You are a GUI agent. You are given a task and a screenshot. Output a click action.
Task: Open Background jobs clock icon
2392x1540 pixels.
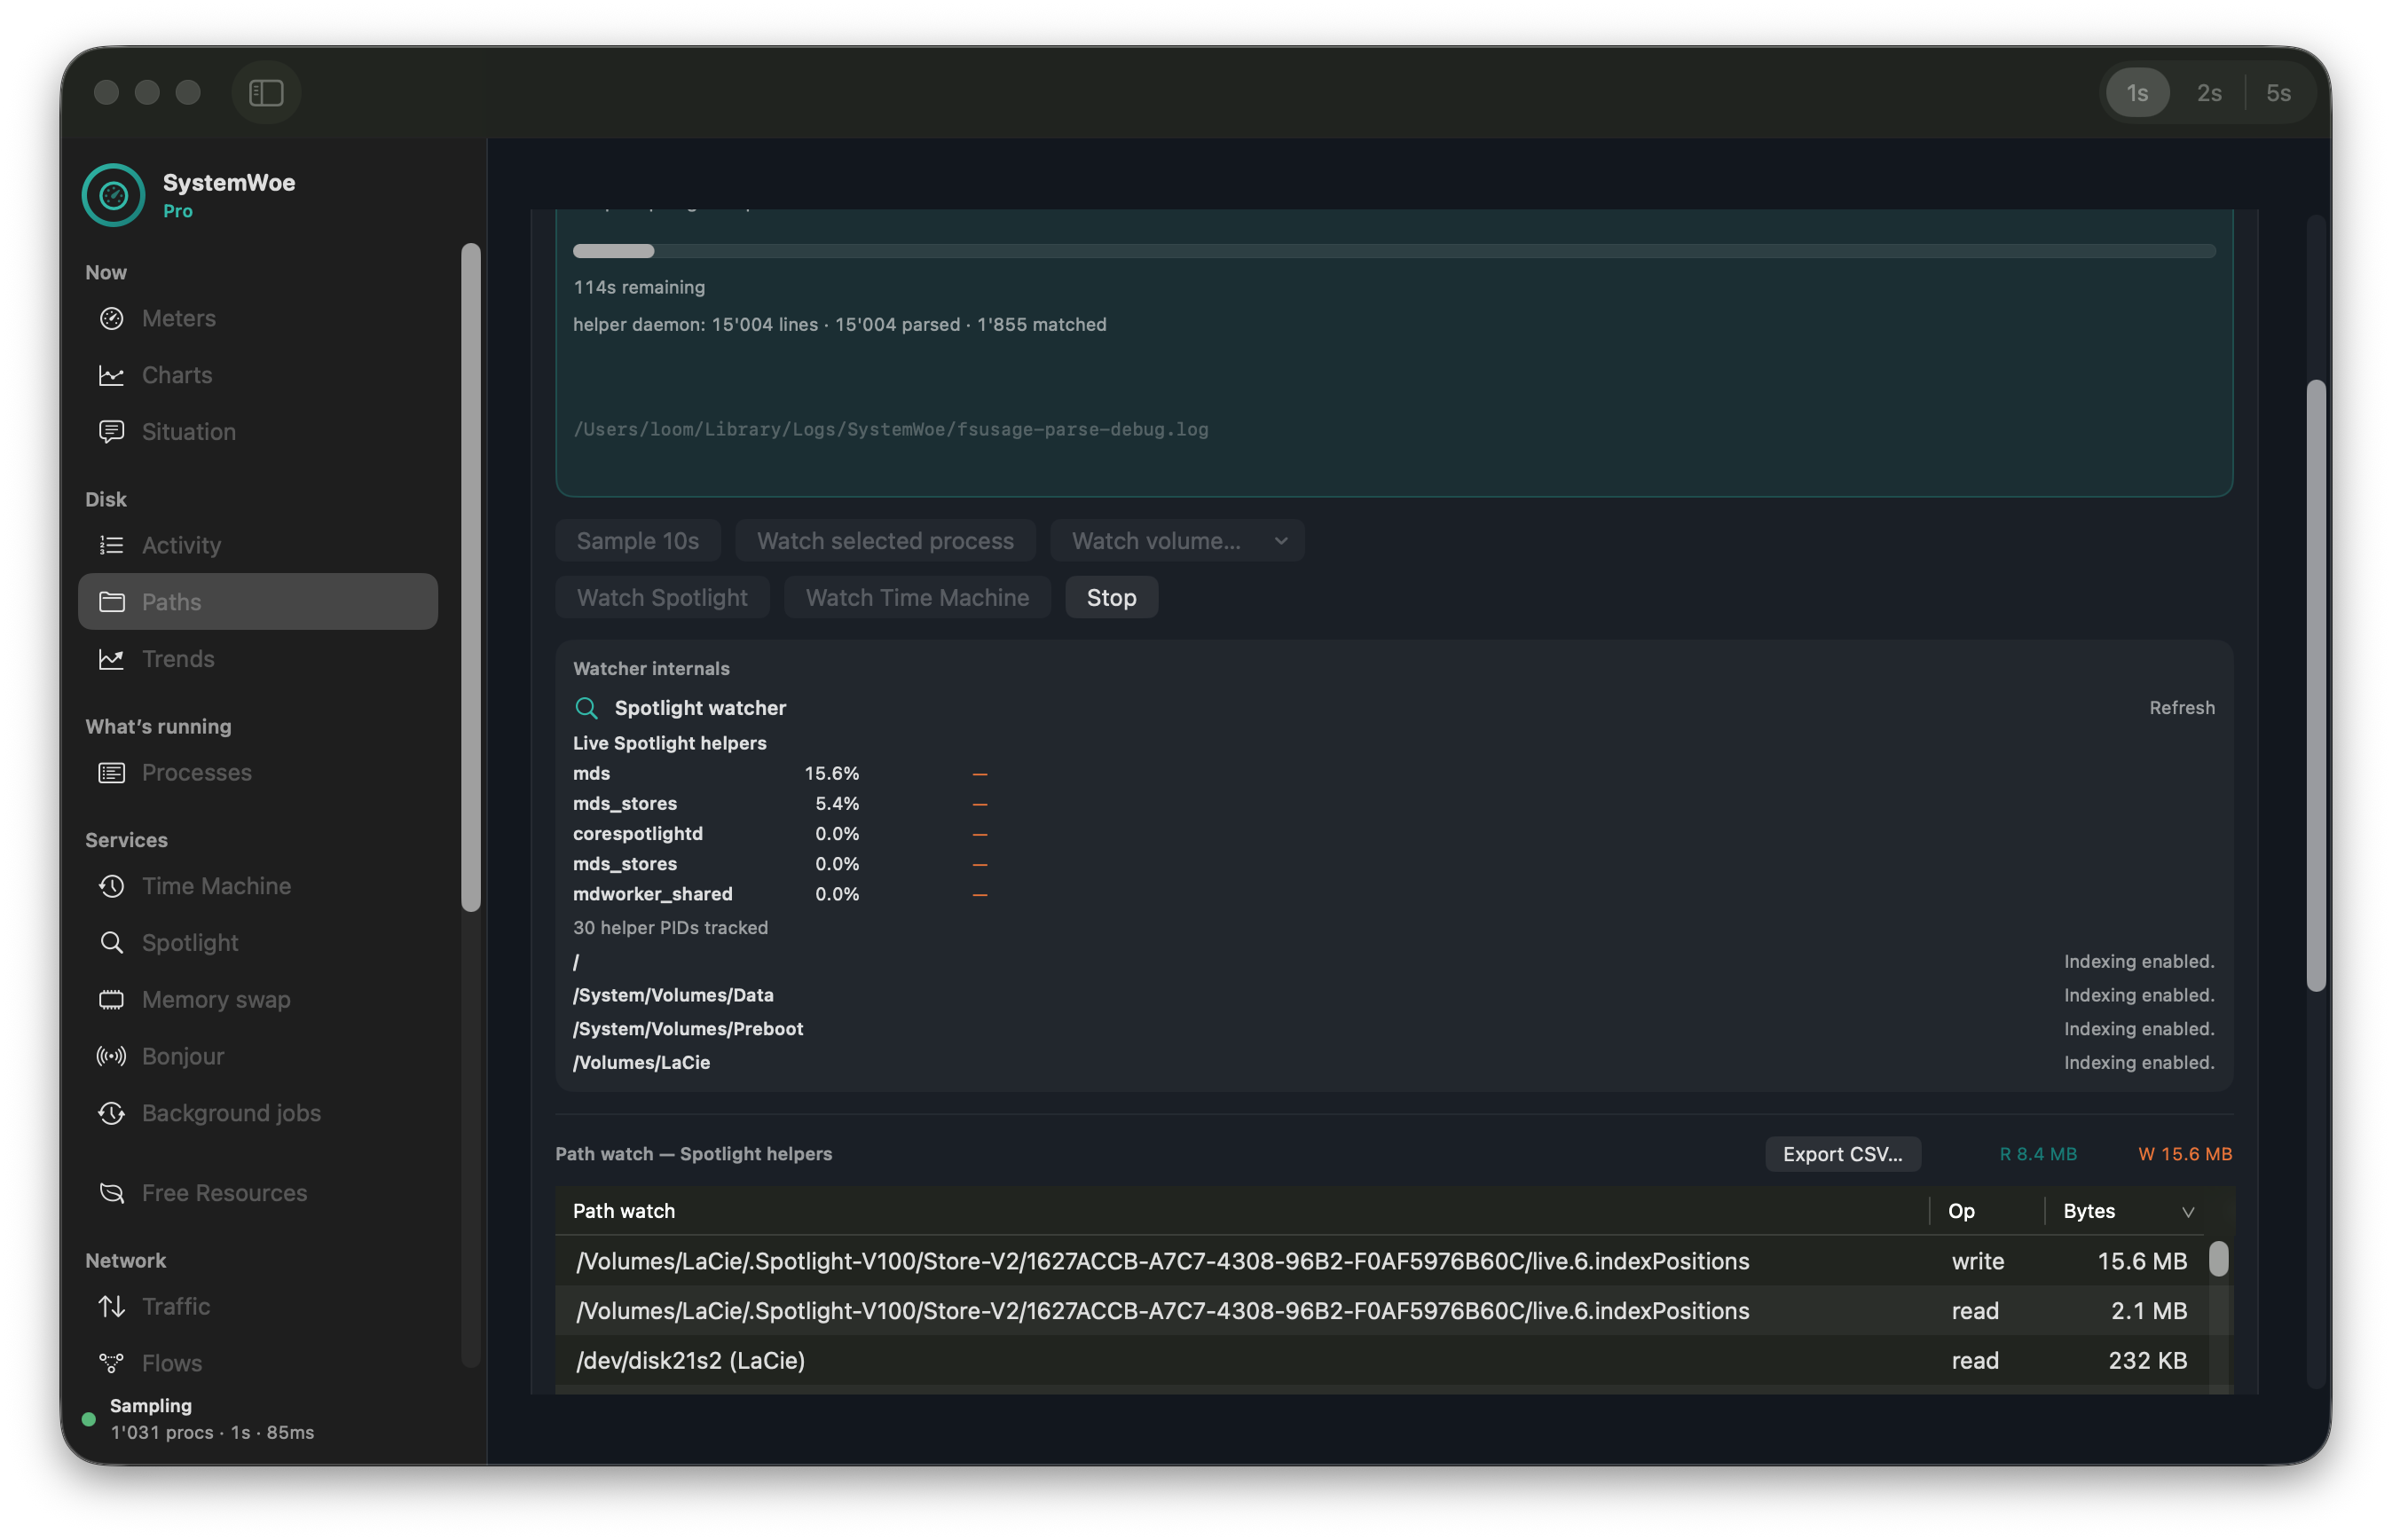pos(112,1113)
